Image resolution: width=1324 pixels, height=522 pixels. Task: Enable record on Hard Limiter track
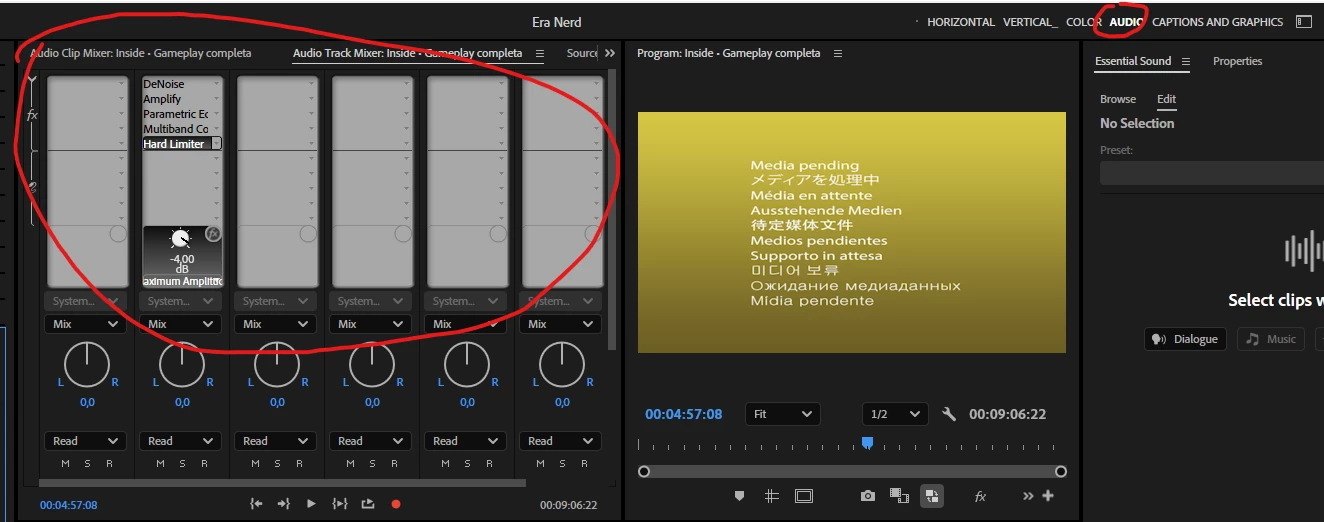coord(204,463)
